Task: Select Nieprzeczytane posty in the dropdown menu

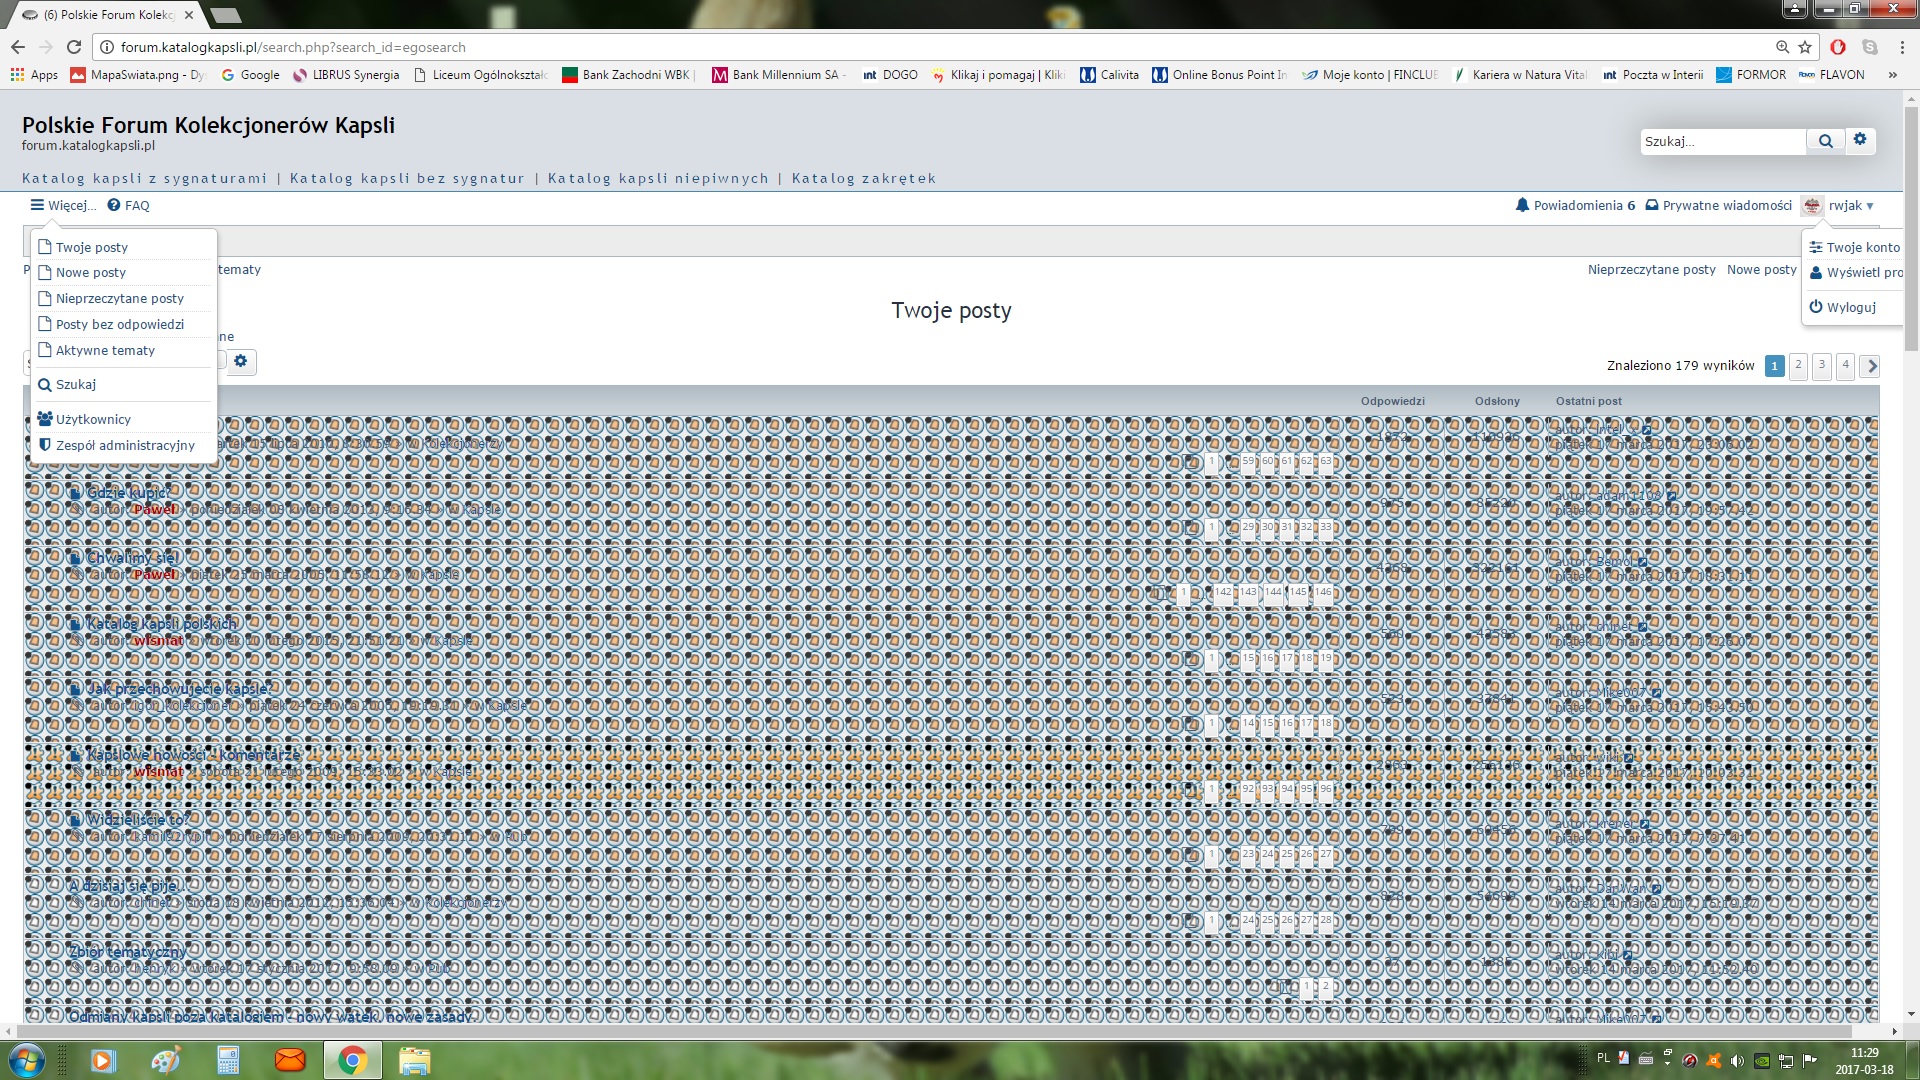Action: 120,298
